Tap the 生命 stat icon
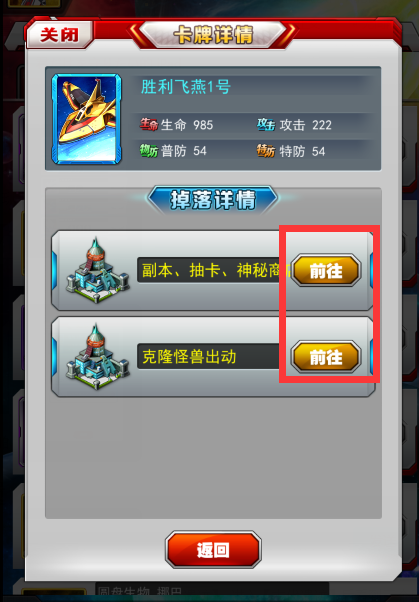Viewport: 419px width, 602px height. pyautogui.click(x=149, y=124)
